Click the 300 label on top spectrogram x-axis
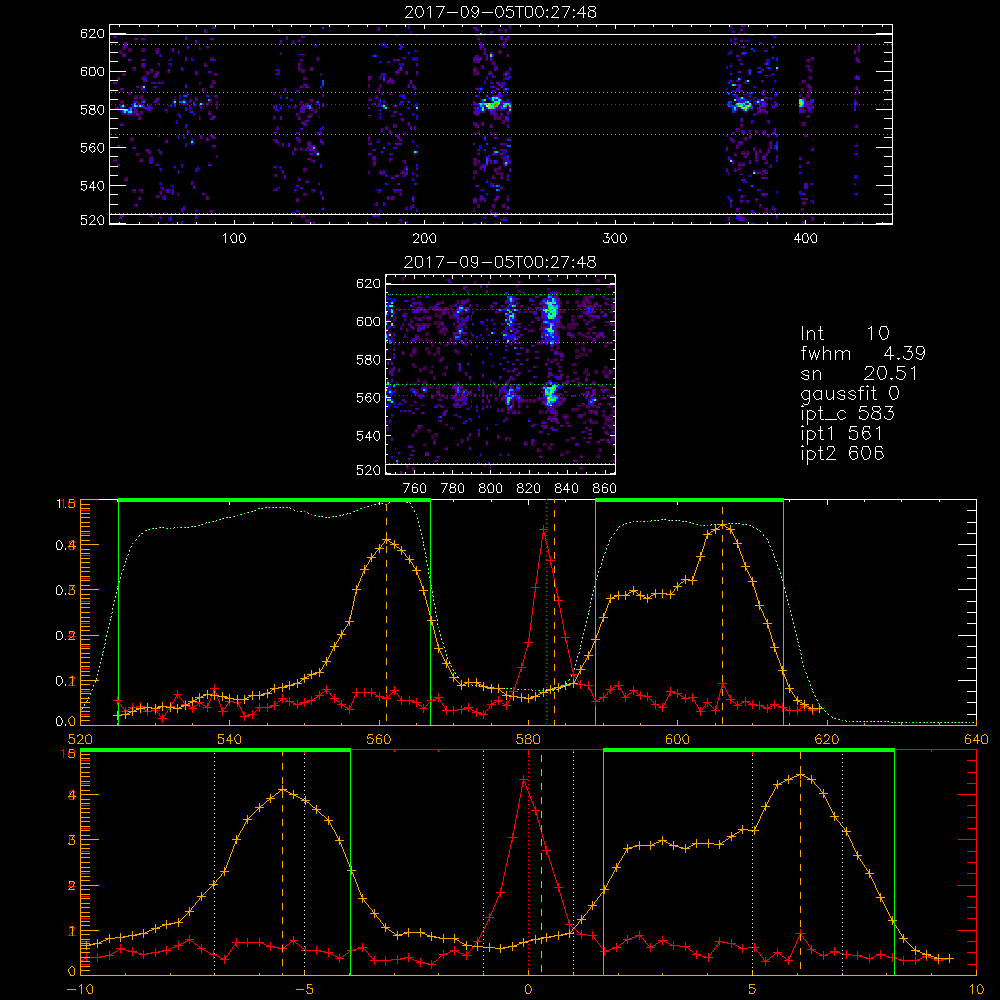The height and width of the screenshot is (1000, 1000). click(x=615, y=239)
